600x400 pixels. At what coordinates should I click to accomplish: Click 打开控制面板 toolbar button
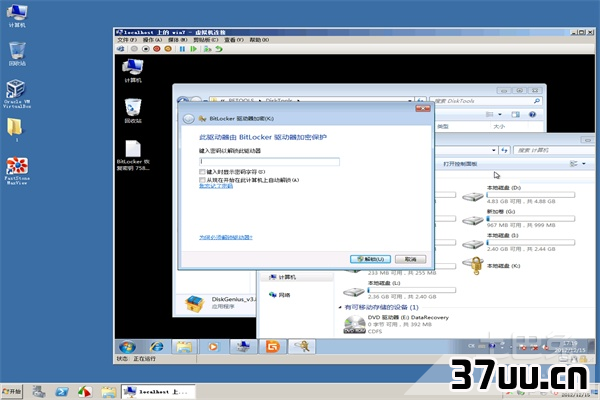pyautogui.click(x=460, y=164)
